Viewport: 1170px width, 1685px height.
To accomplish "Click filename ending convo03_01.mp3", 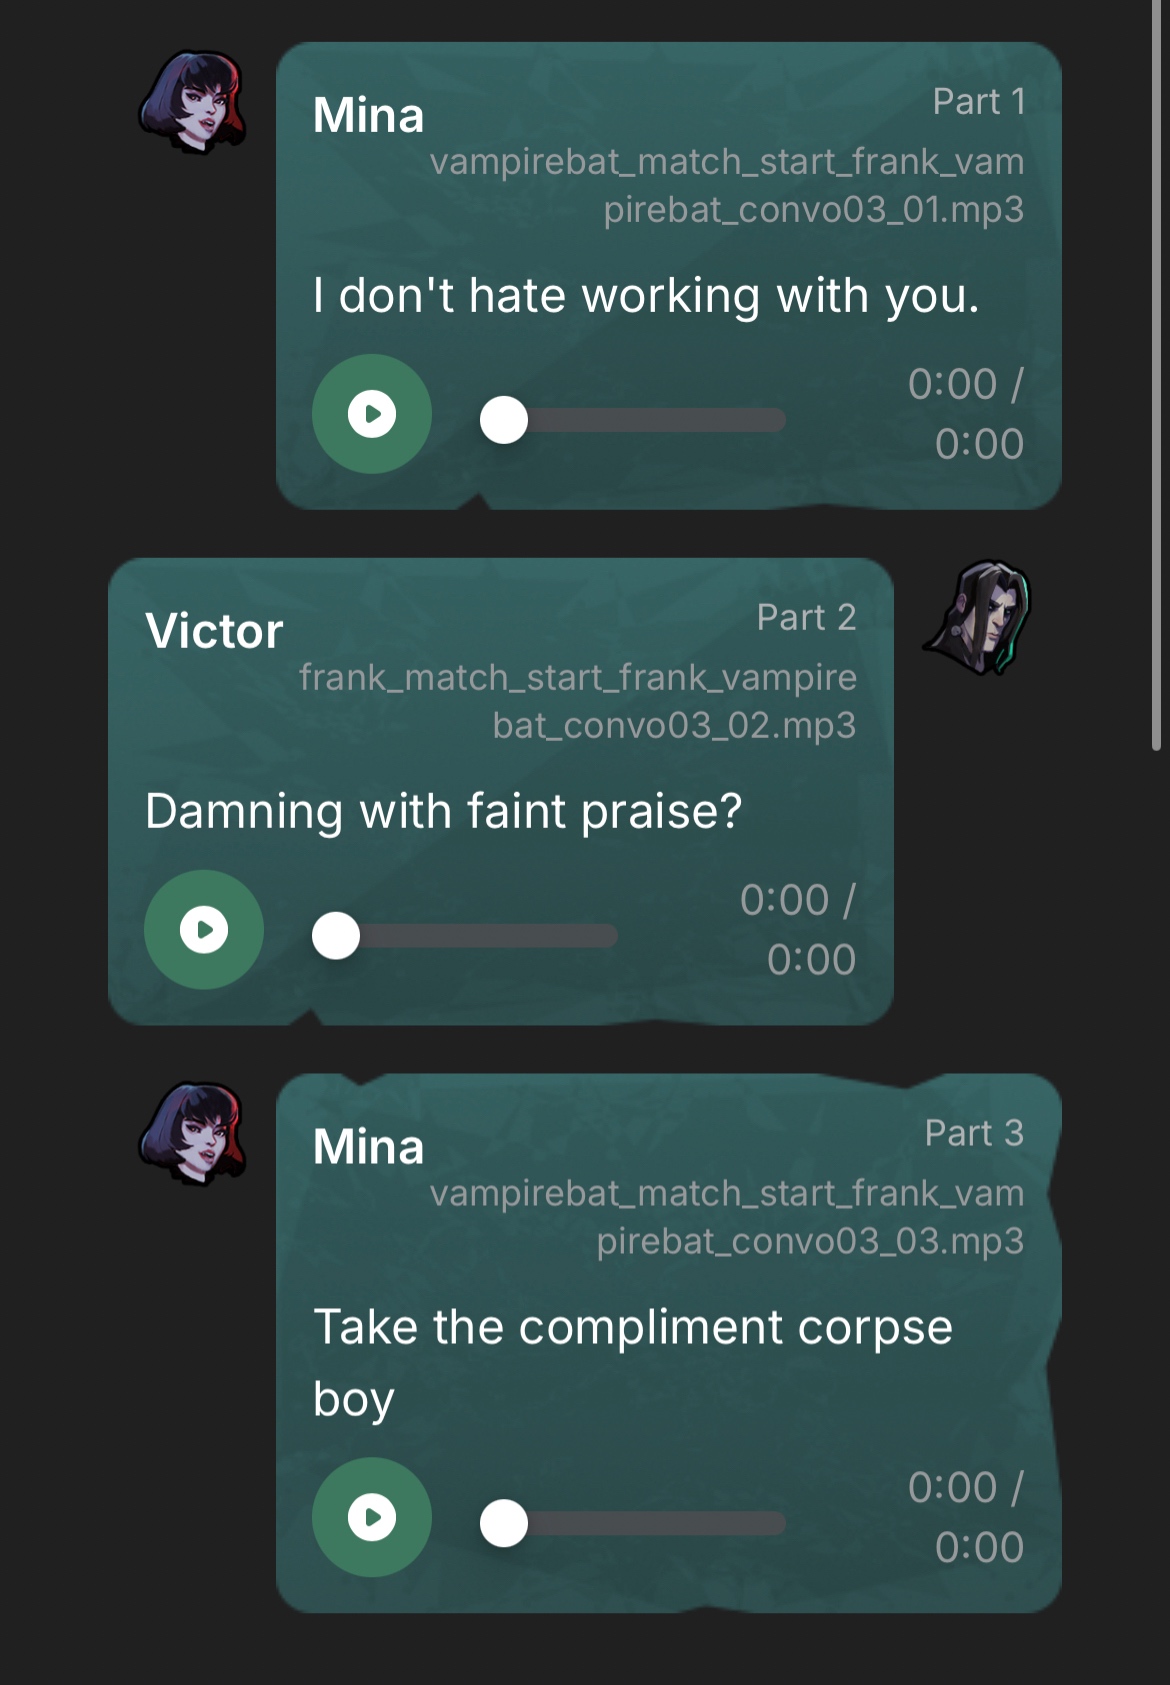I will pyautogui.click(x=727, y=185).
